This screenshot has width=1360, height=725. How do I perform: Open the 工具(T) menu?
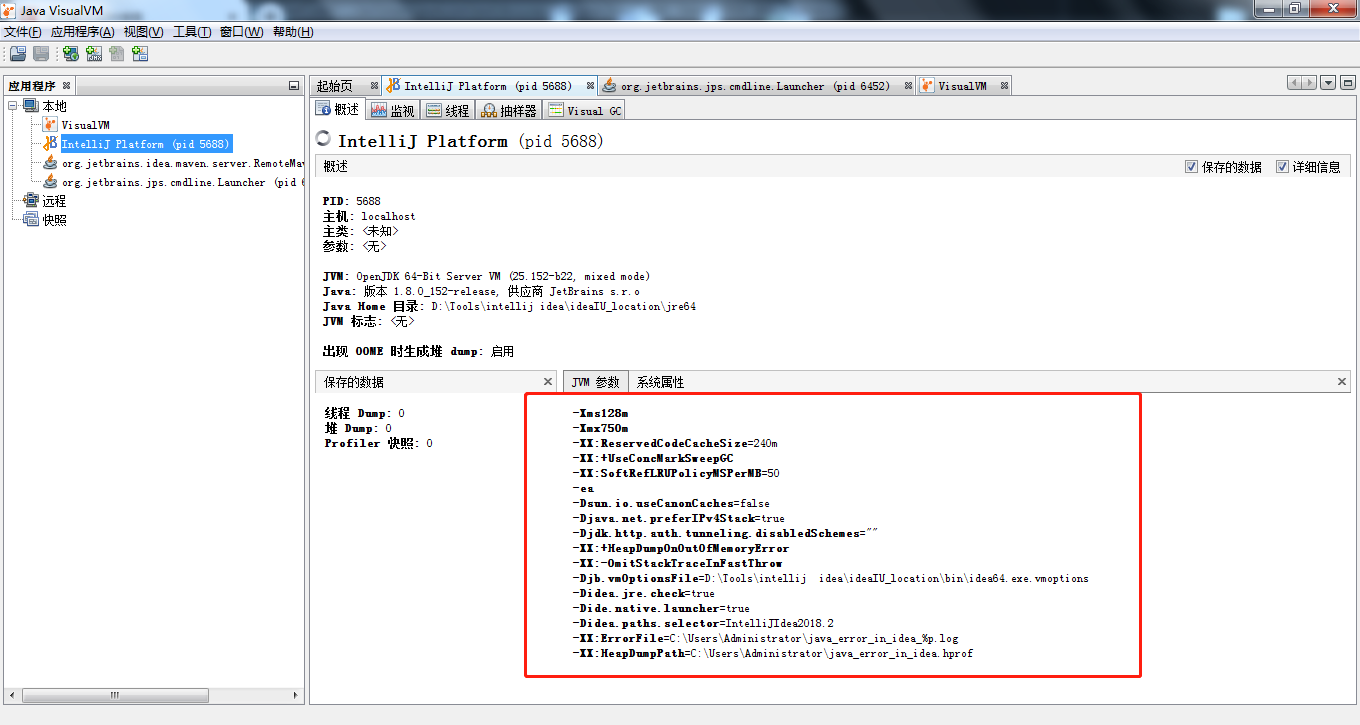(x=192, y=32)
